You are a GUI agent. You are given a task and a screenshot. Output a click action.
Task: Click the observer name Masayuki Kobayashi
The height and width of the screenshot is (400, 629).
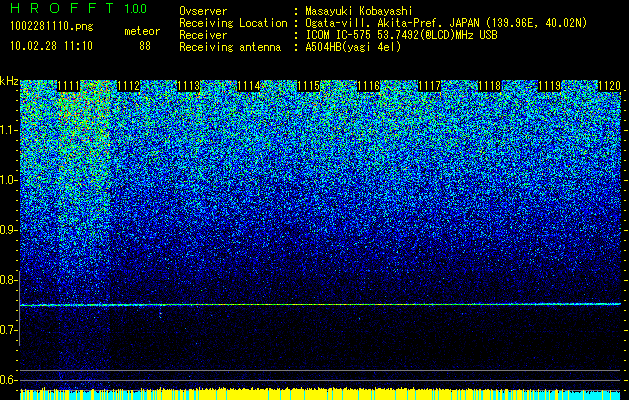(x=358, y=11)
